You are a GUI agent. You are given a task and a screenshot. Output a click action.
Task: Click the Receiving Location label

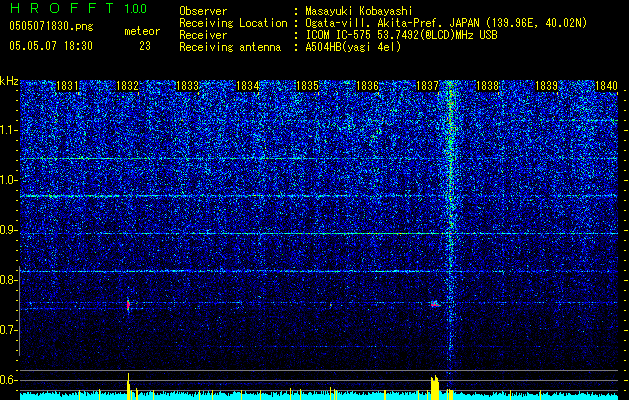click(233, 23)
